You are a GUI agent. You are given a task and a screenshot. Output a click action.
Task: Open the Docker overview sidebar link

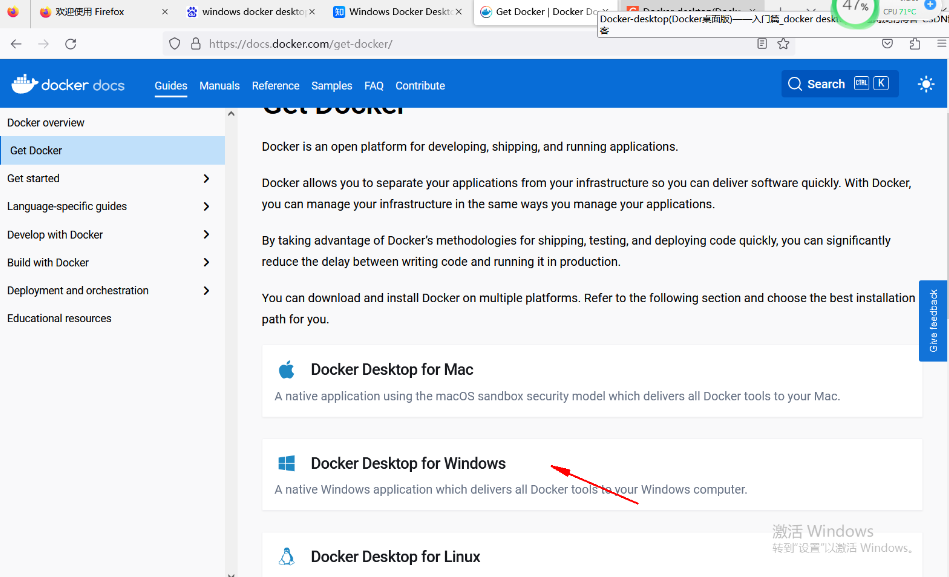(x=46, y=123)
